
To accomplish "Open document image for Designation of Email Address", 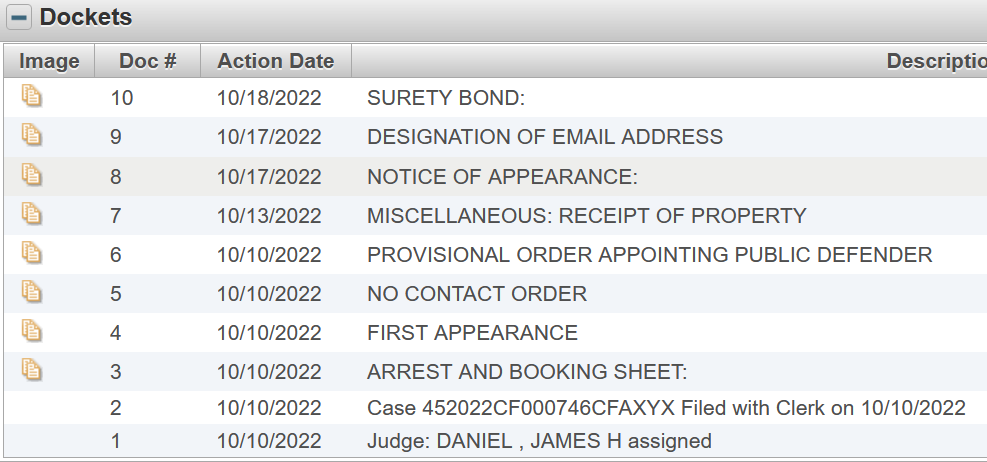I will pyautogui.click(x=33, y=135).
